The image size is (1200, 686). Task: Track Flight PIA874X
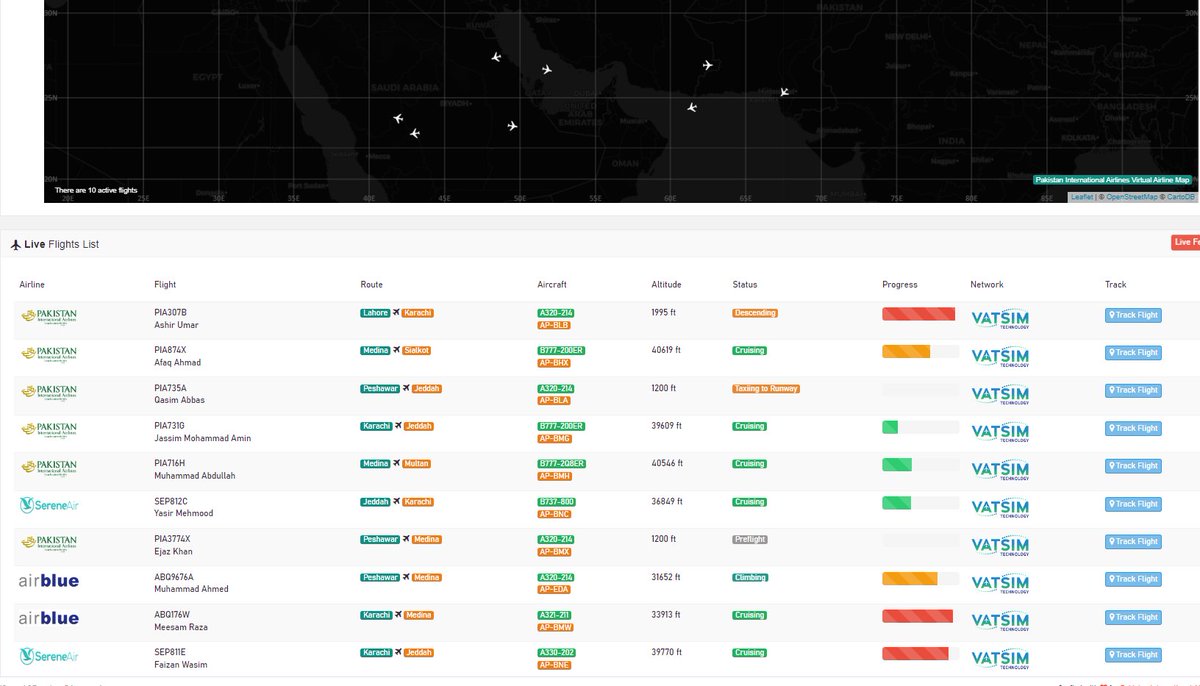point(1133,352)
